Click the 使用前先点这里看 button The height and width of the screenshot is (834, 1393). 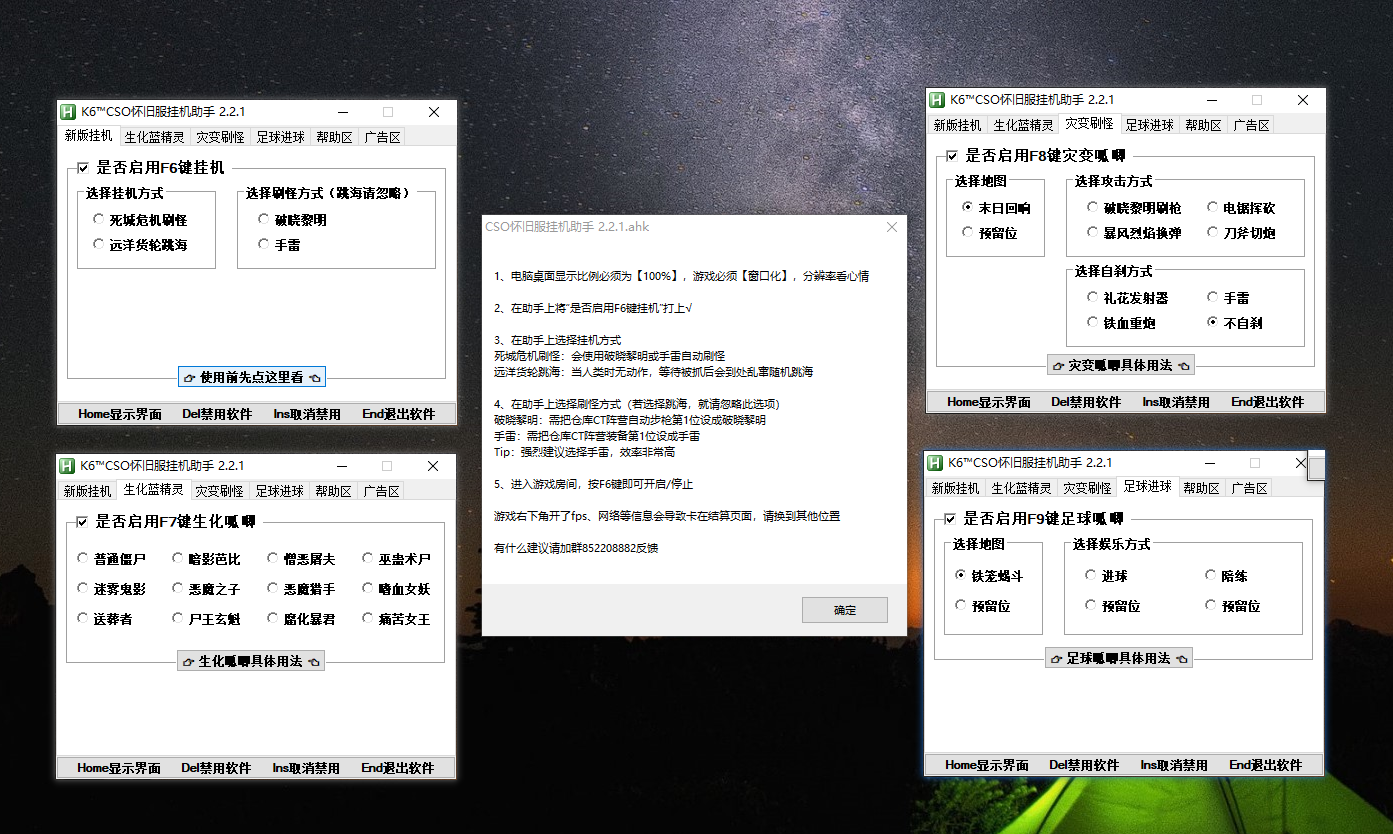[x=252, y=377]
